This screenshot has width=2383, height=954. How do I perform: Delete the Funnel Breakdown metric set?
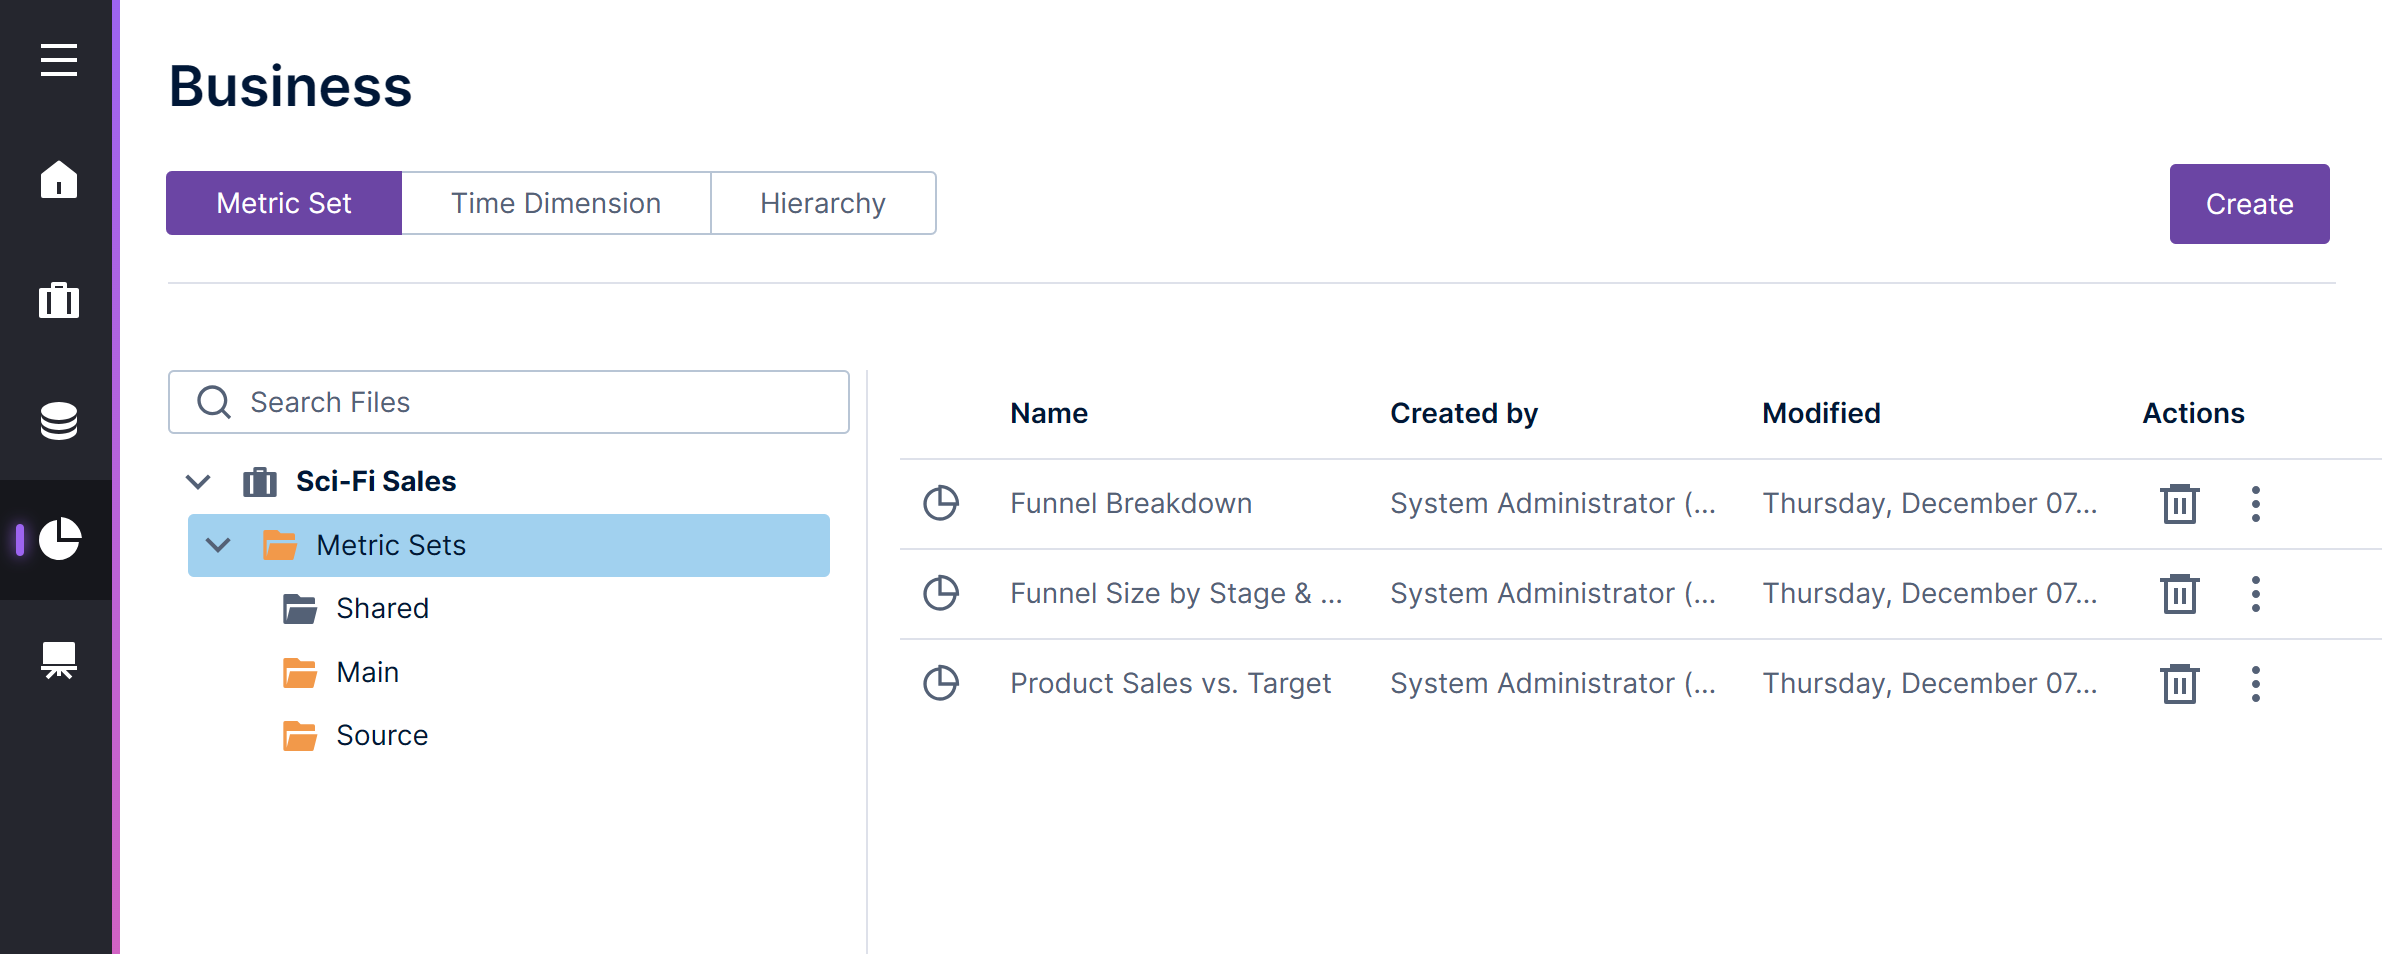[x=2179, y=504]
